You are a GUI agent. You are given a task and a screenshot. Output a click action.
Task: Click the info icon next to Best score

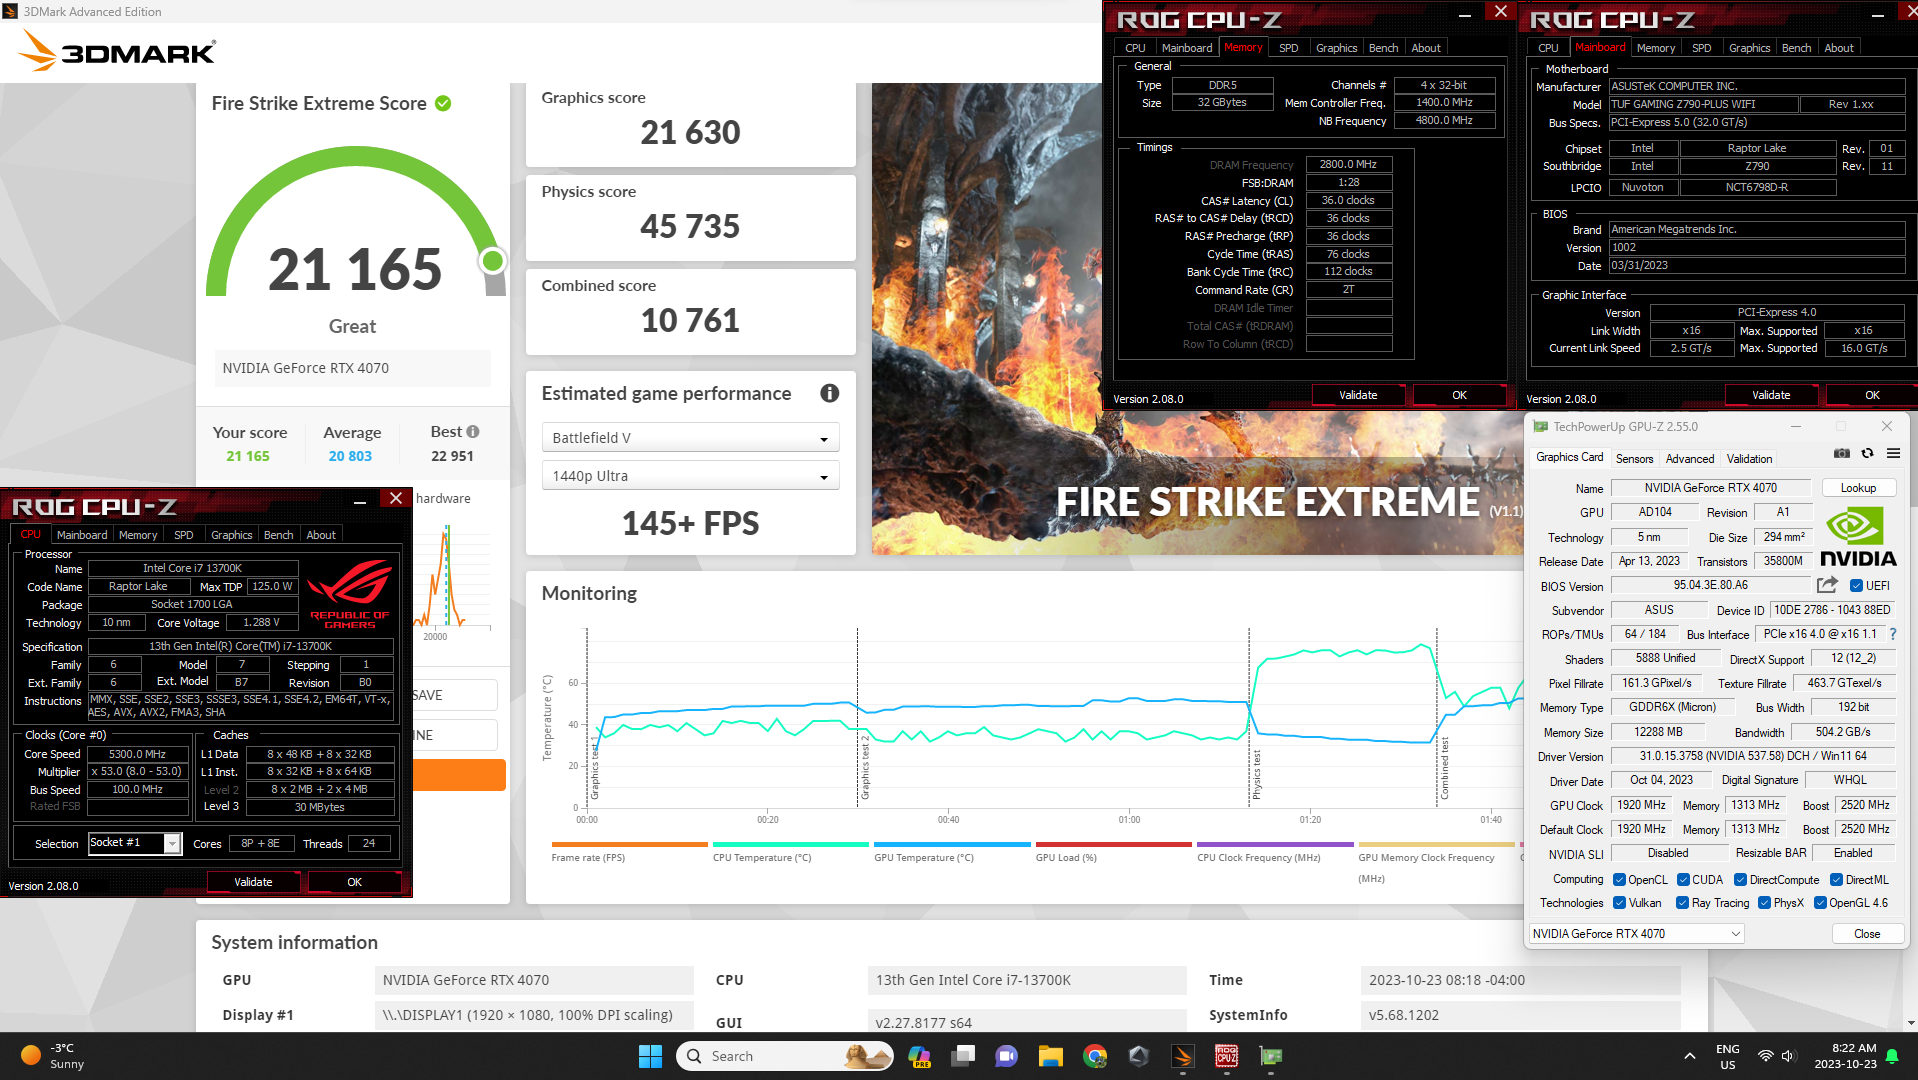[473, 431]
